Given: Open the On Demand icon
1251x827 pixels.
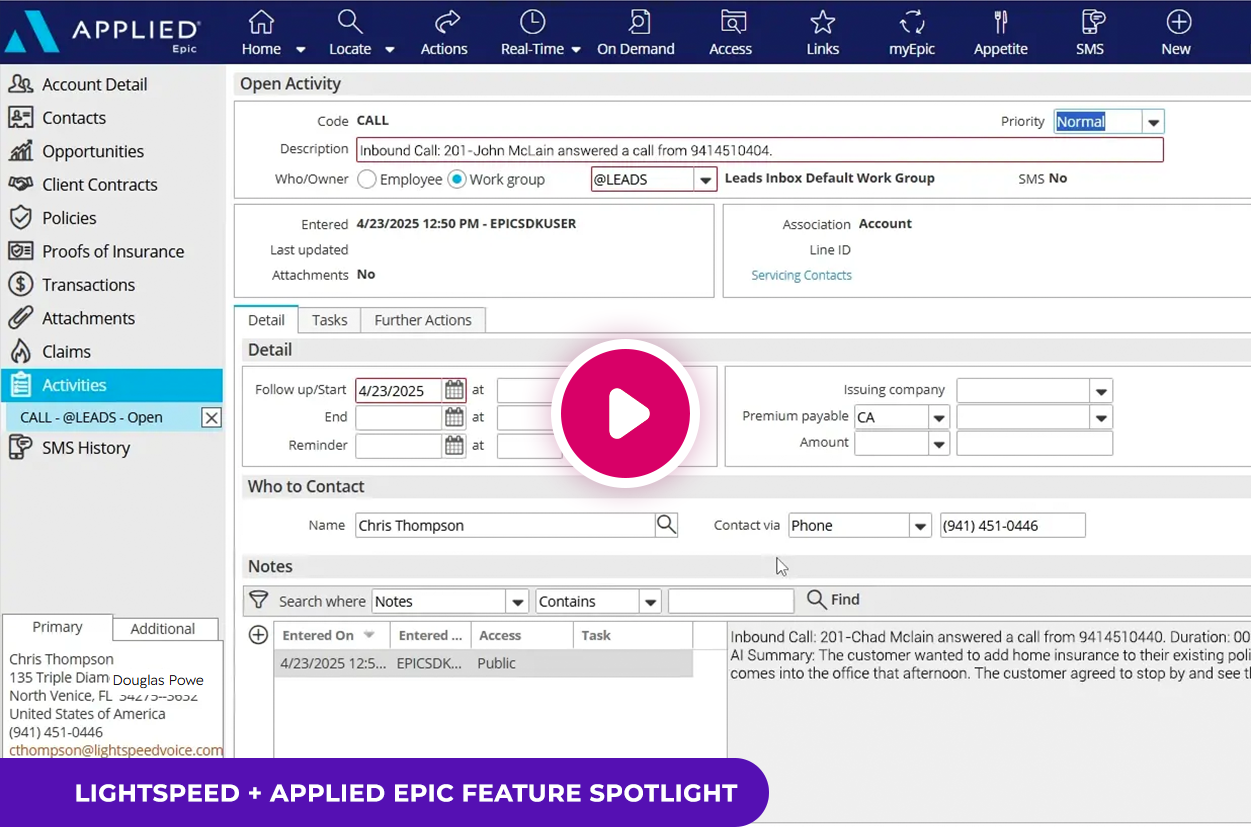Looking at the screenshot, I should [637, 22].
